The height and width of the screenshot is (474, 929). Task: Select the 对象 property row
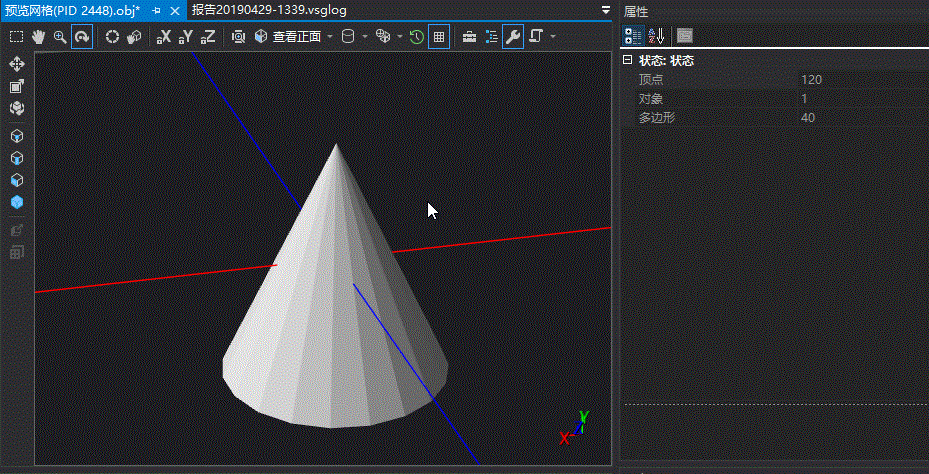pos(774,98)
